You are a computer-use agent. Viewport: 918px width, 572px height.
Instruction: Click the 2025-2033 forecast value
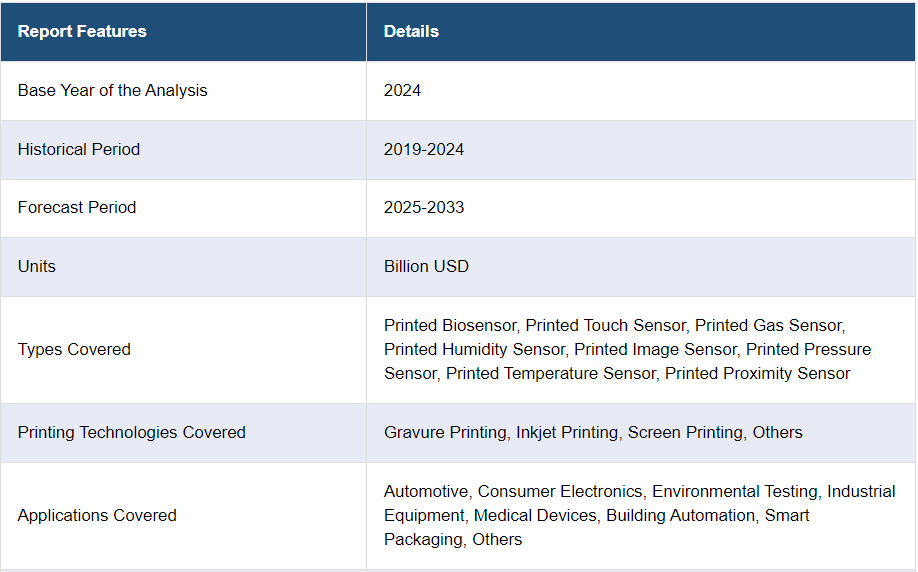pos(424,207)
